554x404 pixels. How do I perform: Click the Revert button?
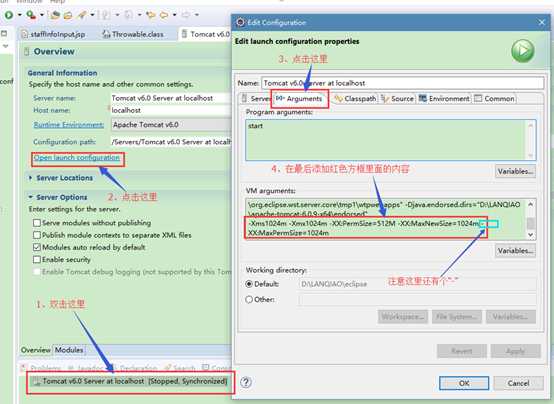click(x=461, y=351)
